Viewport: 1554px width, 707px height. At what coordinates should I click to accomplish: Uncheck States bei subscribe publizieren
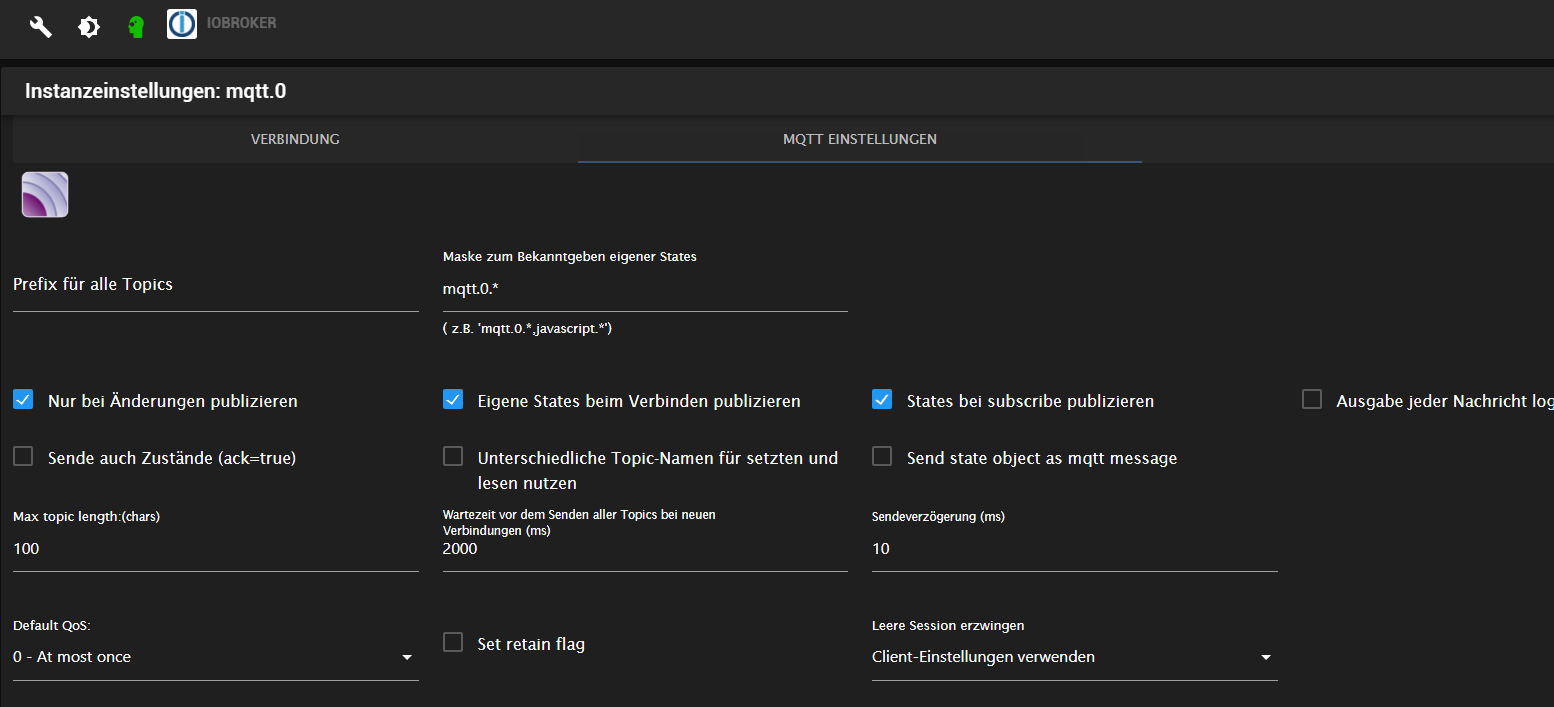(x=882, y=400)
